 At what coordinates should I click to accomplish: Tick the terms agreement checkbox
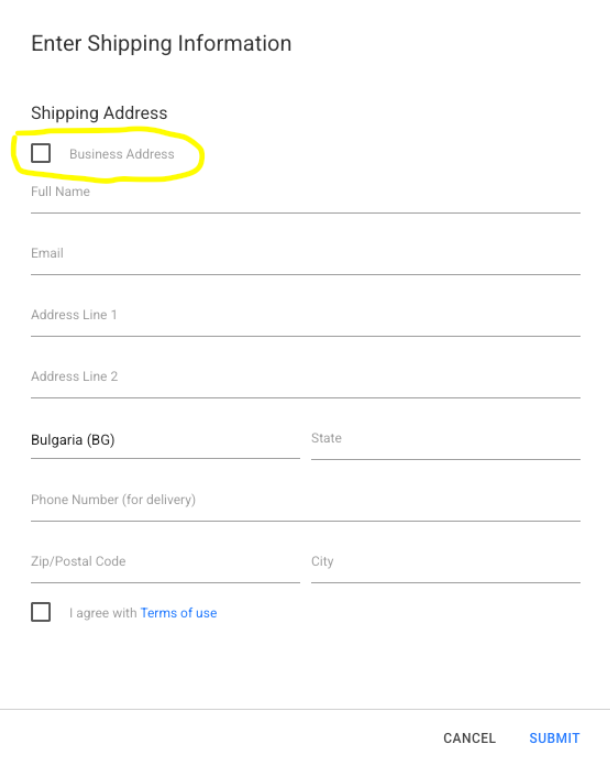(41, 612)
